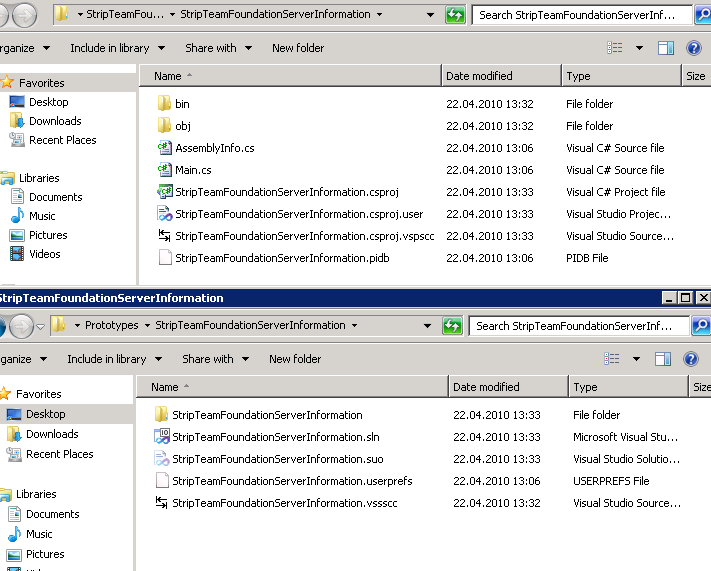Open address history dropdown in top window
711x571 pixels.
click(430, 15)
